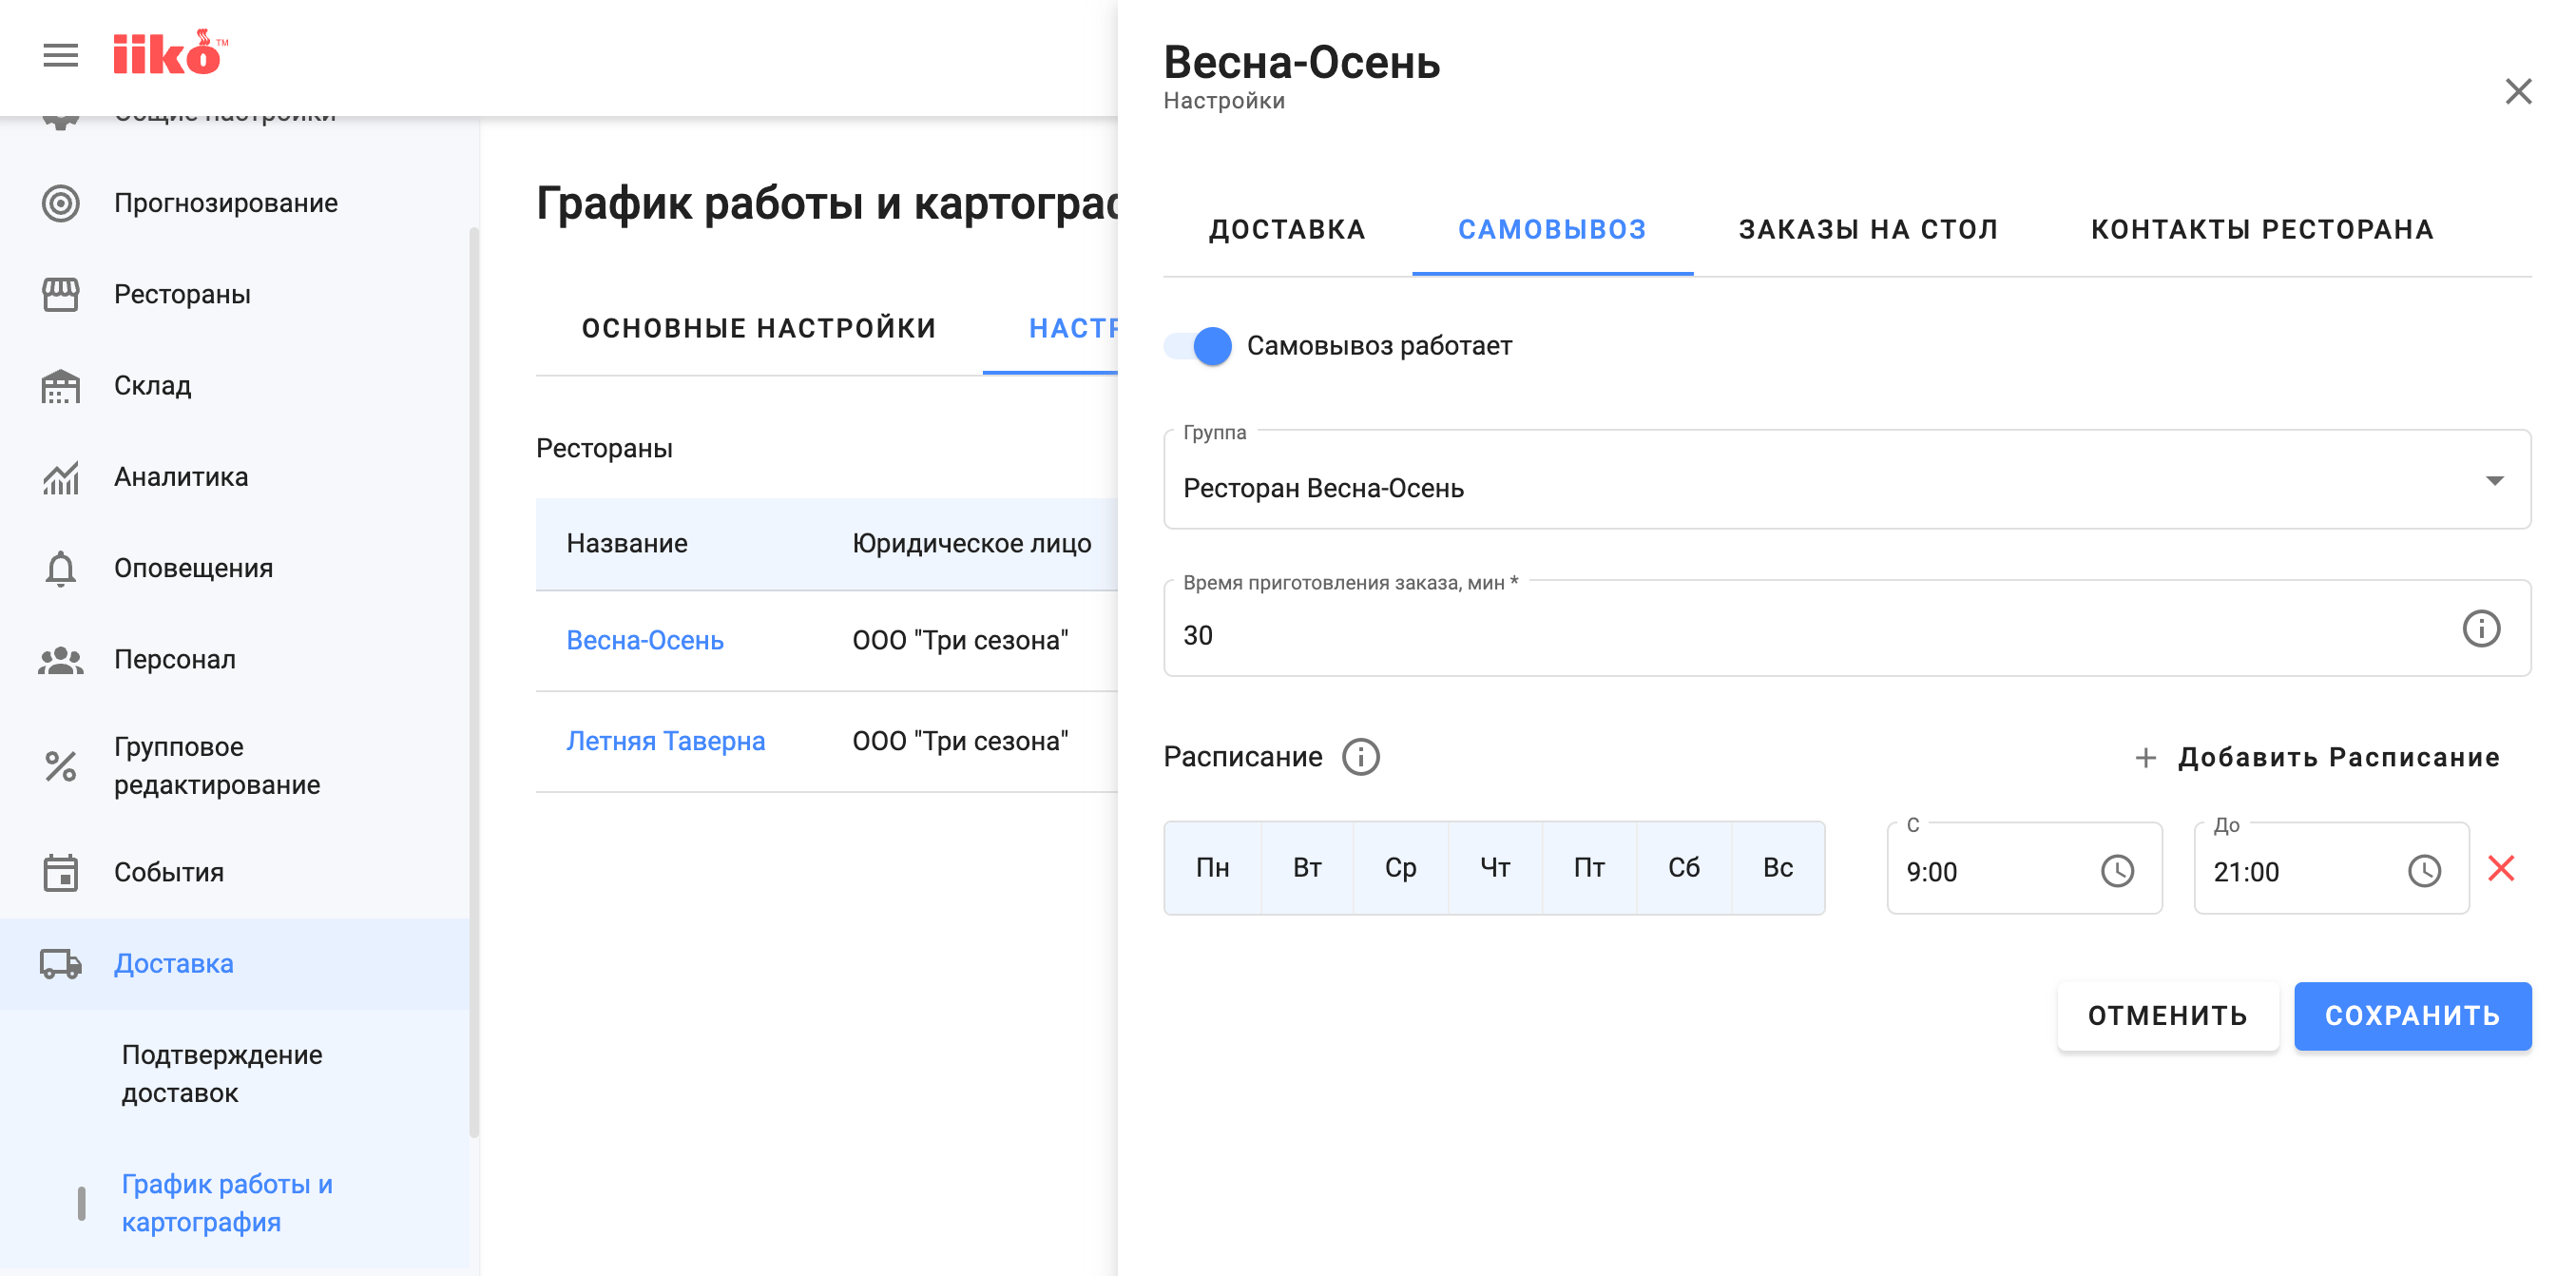Click ООО "Три сезона" in Весна-Осень row
Image resolution: width=2576 pixels, height=1276 pixels.
960,641
